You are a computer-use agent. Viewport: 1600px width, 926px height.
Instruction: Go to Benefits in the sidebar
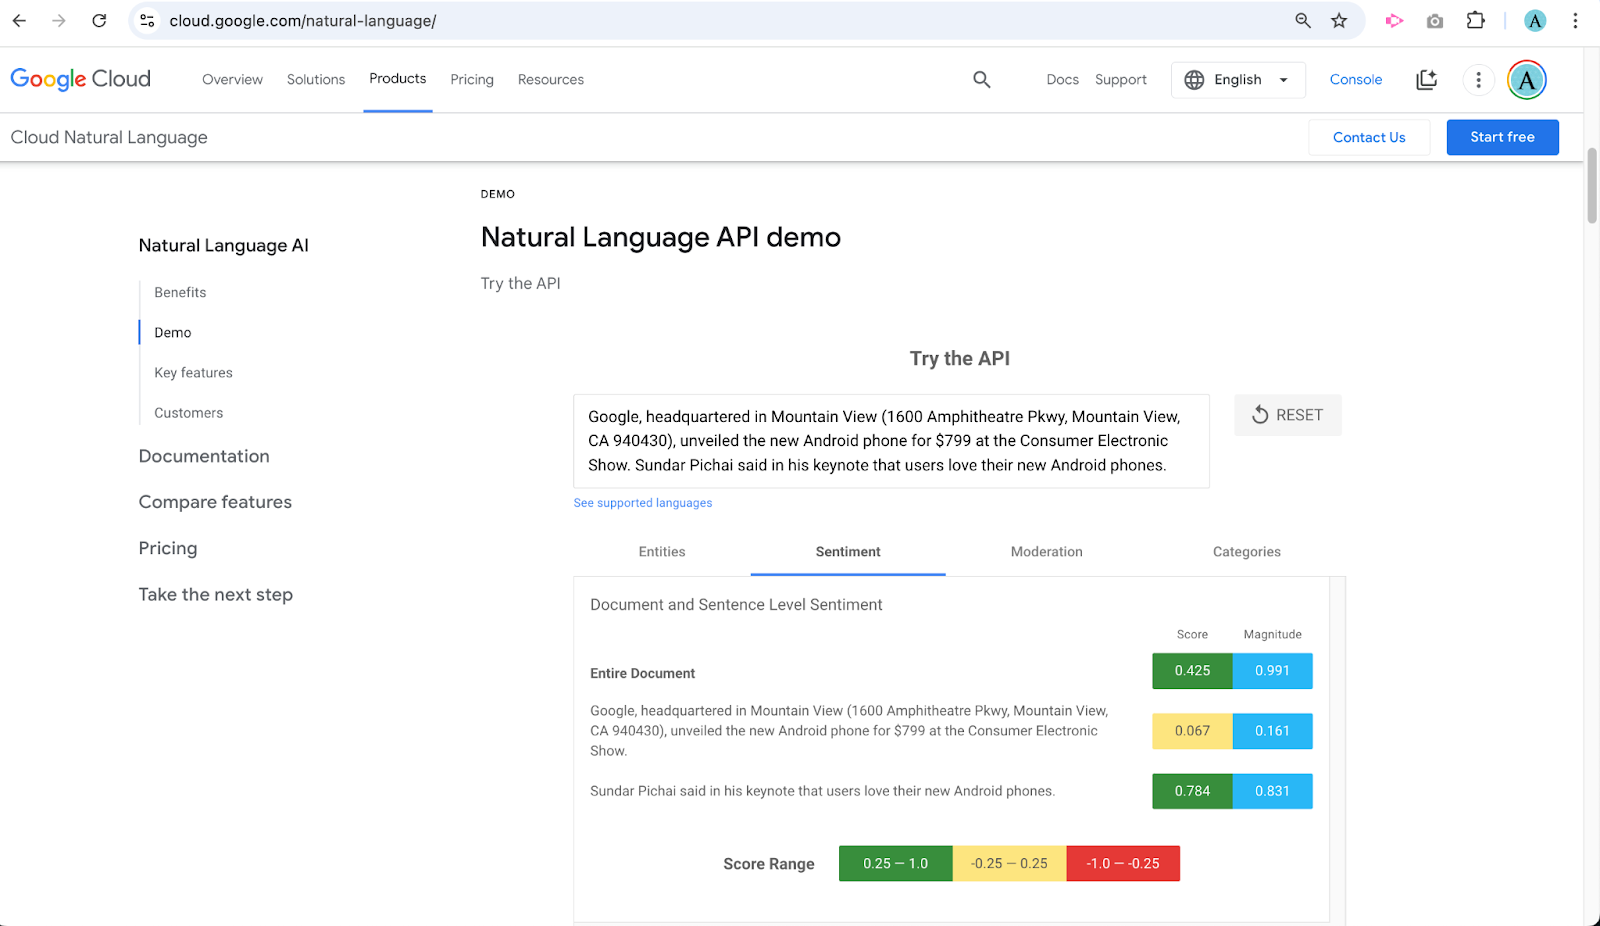(x=180, y=292)
